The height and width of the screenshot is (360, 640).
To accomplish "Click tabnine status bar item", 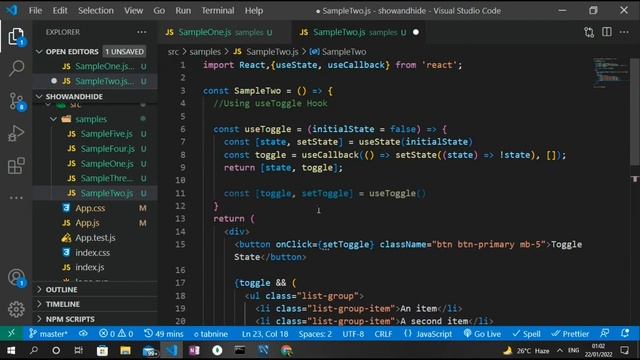I will tap(211, 334).
